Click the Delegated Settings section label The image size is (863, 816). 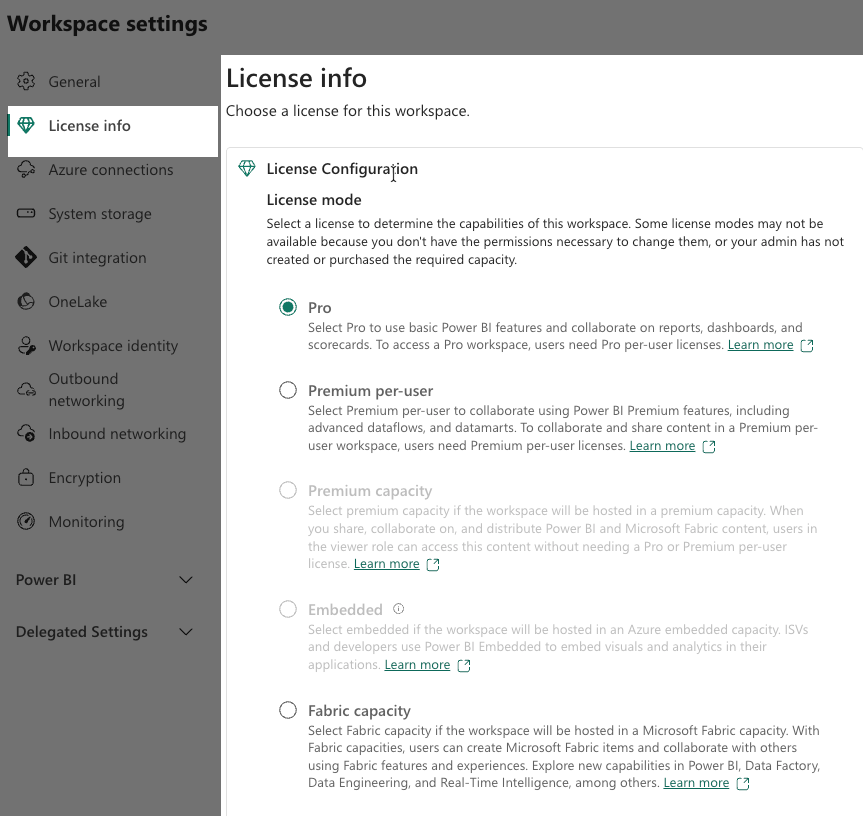click(81, 632)
